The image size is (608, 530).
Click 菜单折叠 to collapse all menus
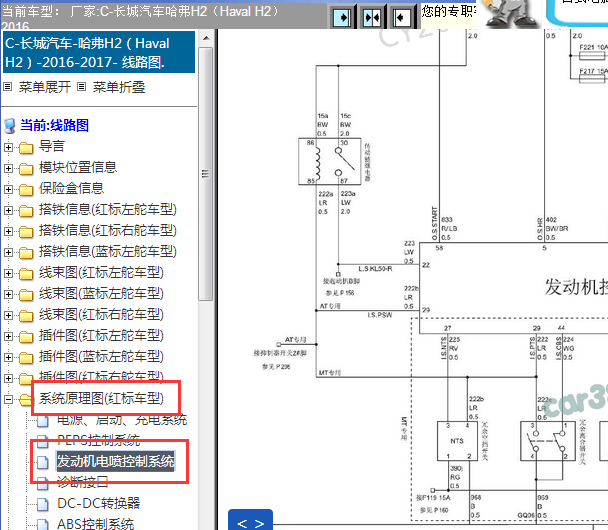click(x=119, y=87)
